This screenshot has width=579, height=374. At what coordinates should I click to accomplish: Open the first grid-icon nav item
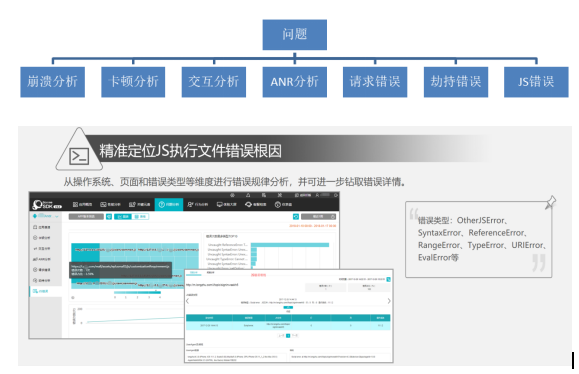(82, 204)
